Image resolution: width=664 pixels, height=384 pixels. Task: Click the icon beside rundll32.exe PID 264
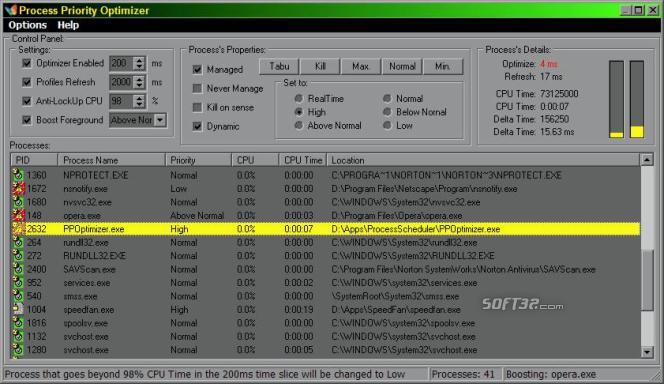(x=18, y=243)
